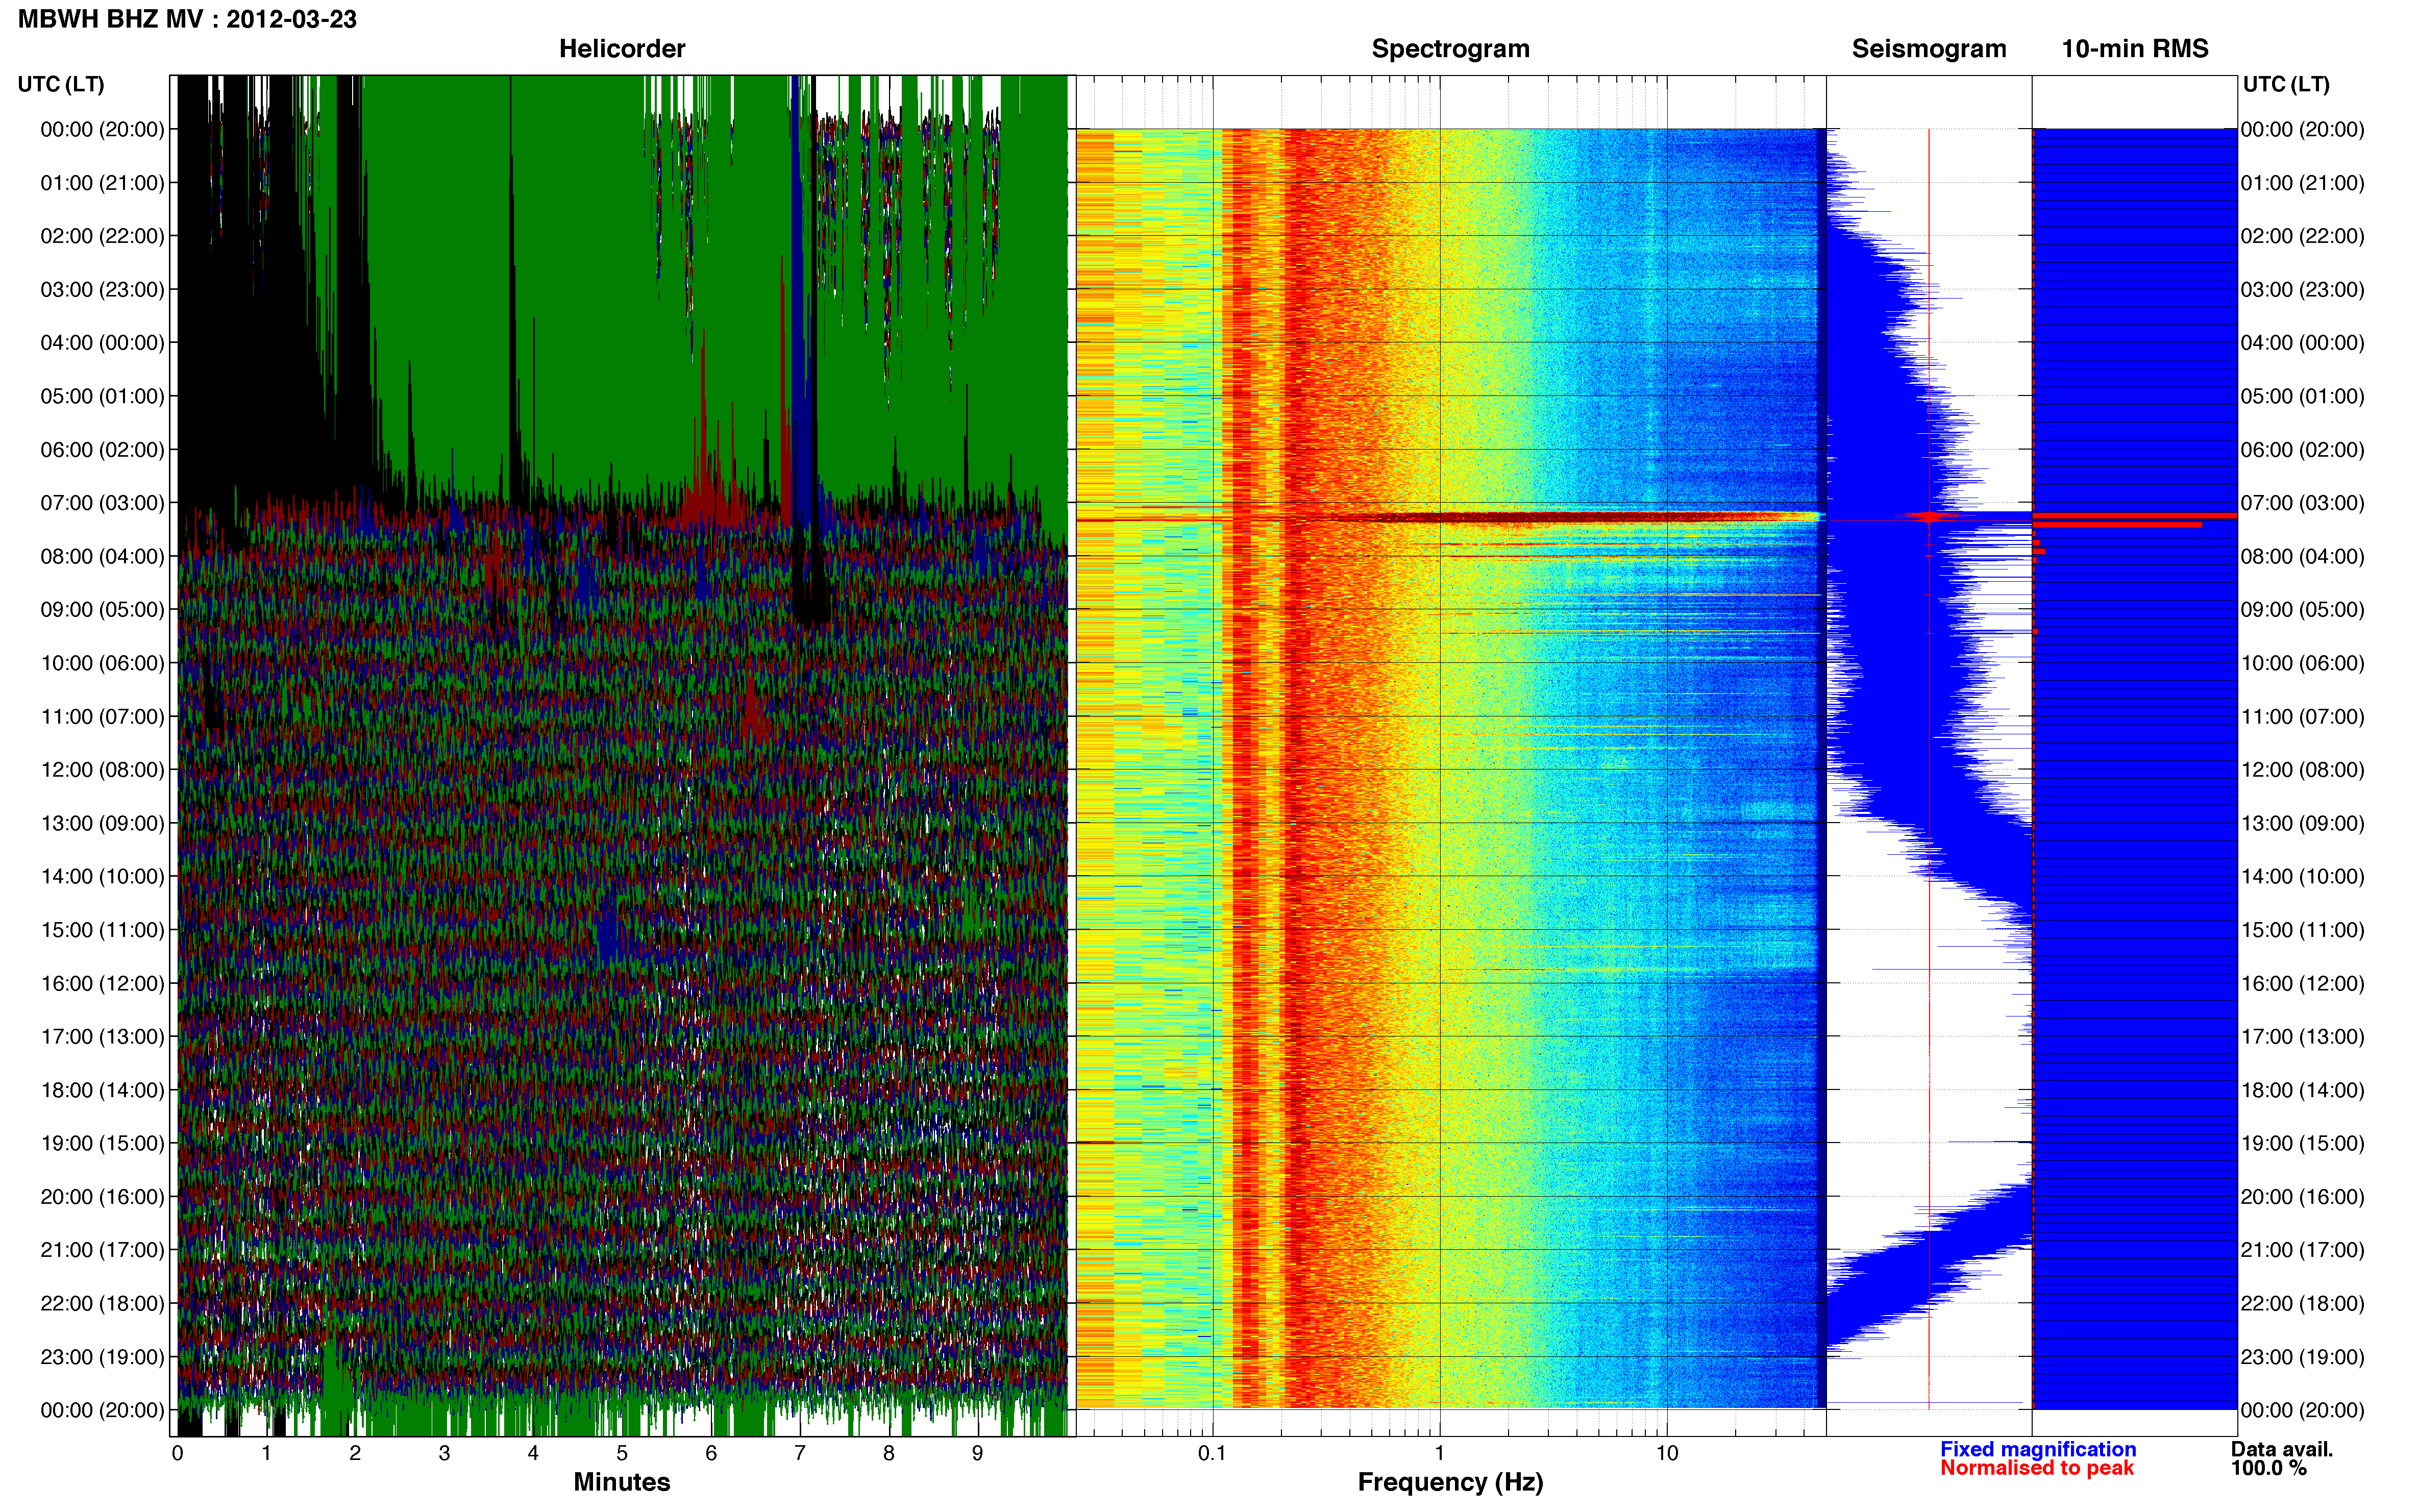Click the left '01:00 (21:00)' time label
Image resolution: width=2419 pixels, height=1512 pixels.
click(x=102, y=183)
